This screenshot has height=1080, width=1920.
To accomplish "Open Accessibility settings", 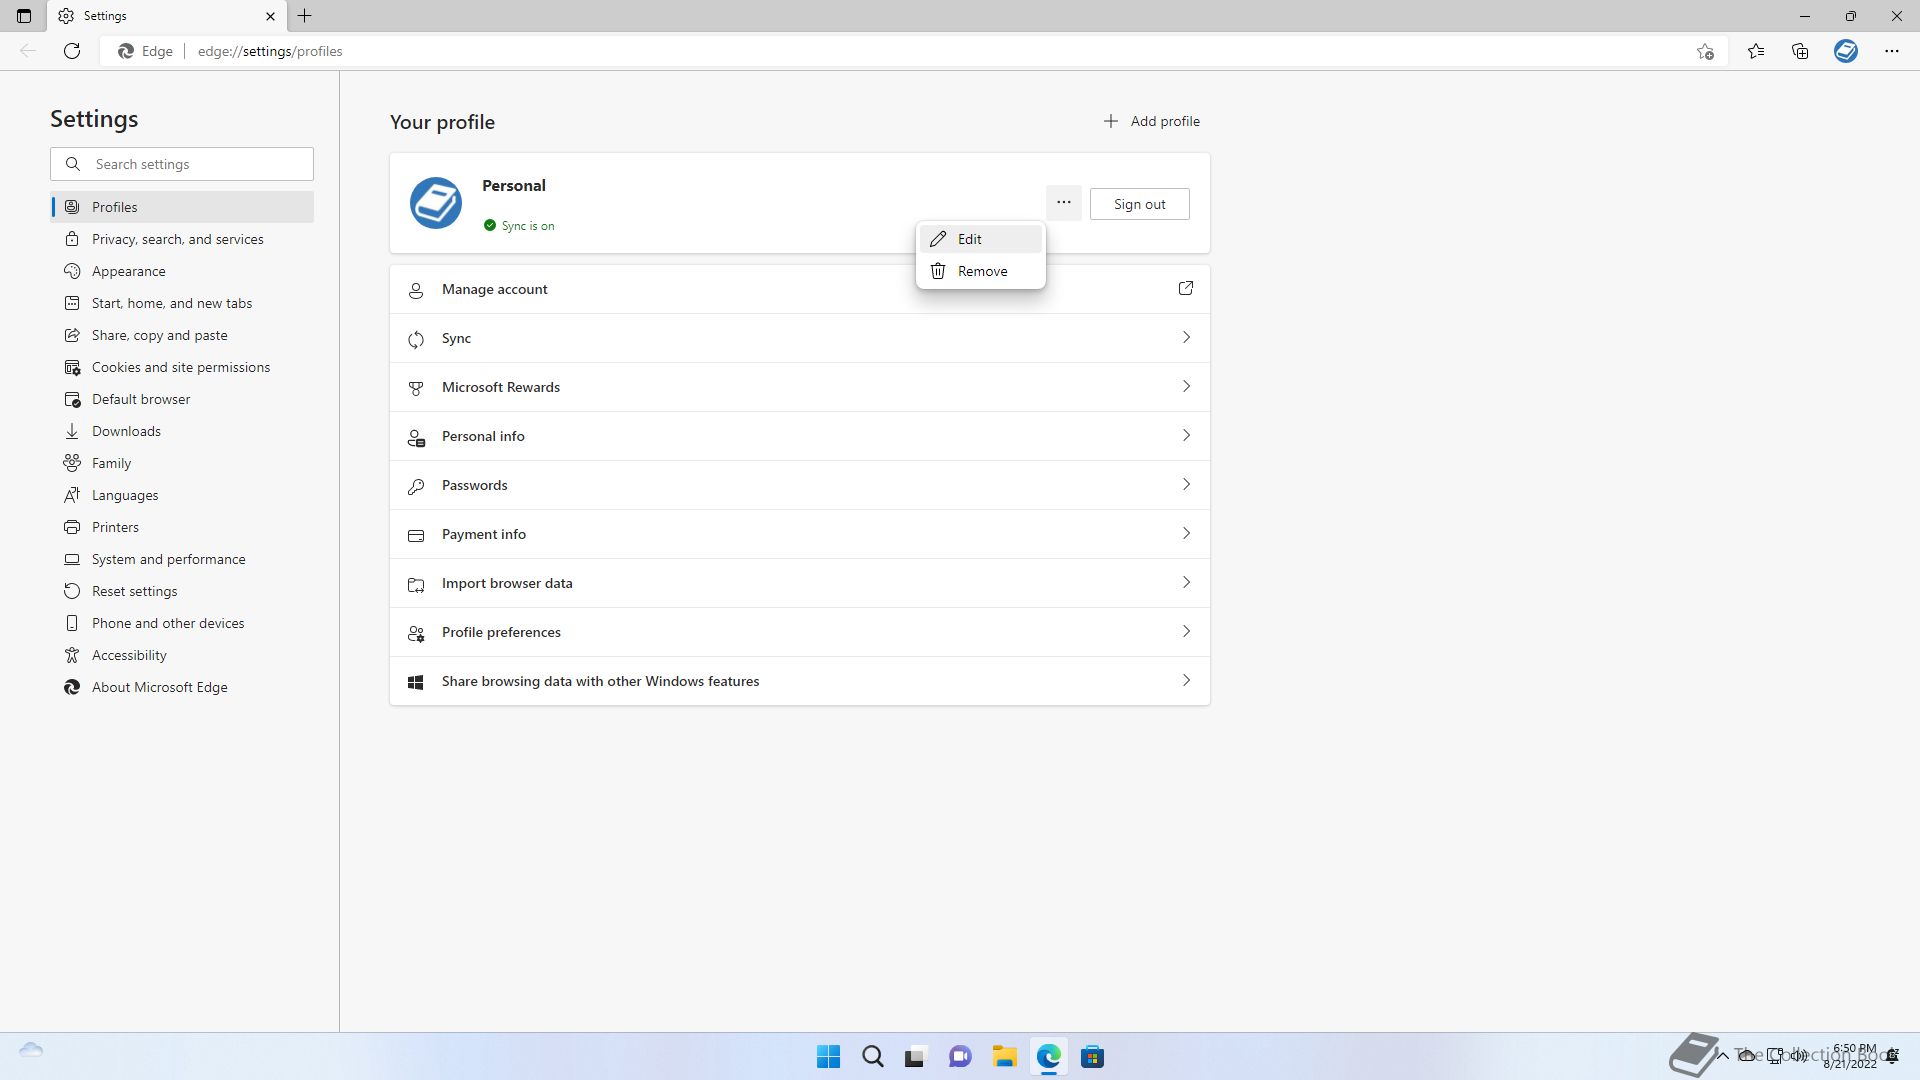I will [182, 655].
